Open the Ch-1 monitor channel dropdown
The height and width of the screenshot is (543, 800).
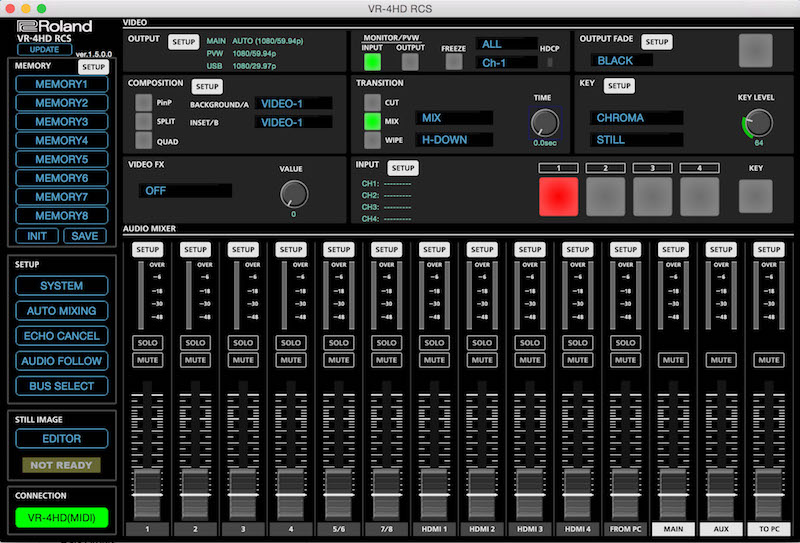coord(507,63)
